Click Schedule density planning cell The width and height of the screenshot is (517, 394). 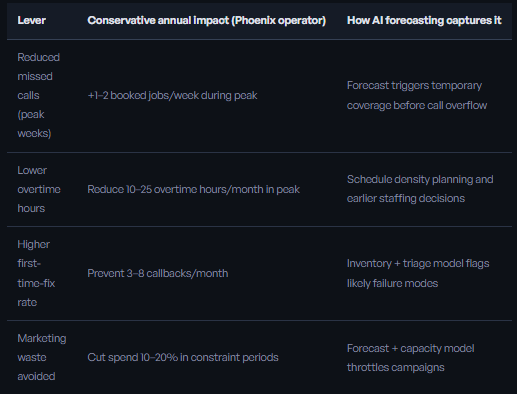point(420,189)
